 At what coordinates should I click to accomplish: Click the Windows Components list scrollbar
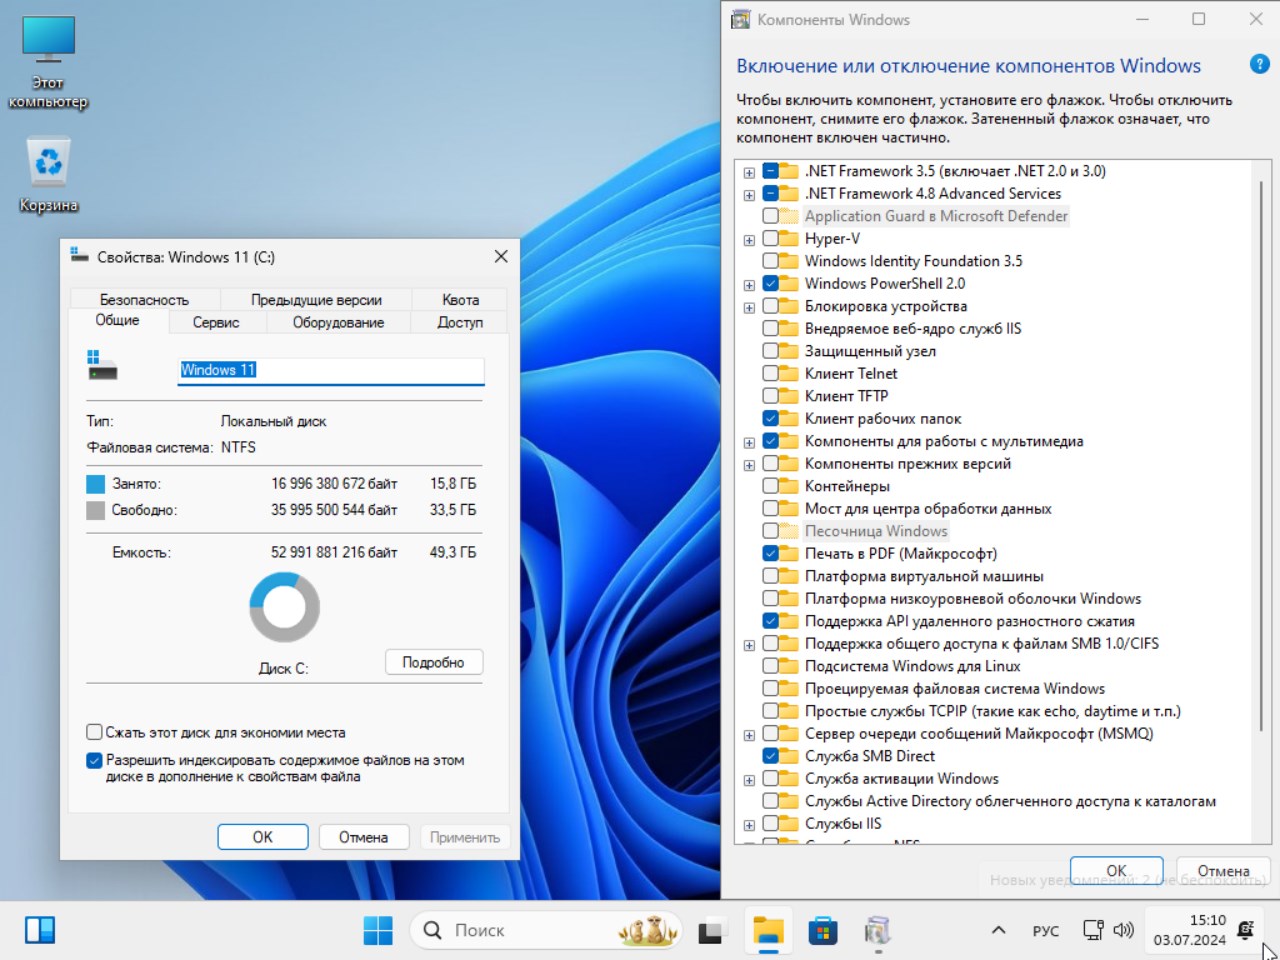pyautogui.click(x=1261, y=455)
